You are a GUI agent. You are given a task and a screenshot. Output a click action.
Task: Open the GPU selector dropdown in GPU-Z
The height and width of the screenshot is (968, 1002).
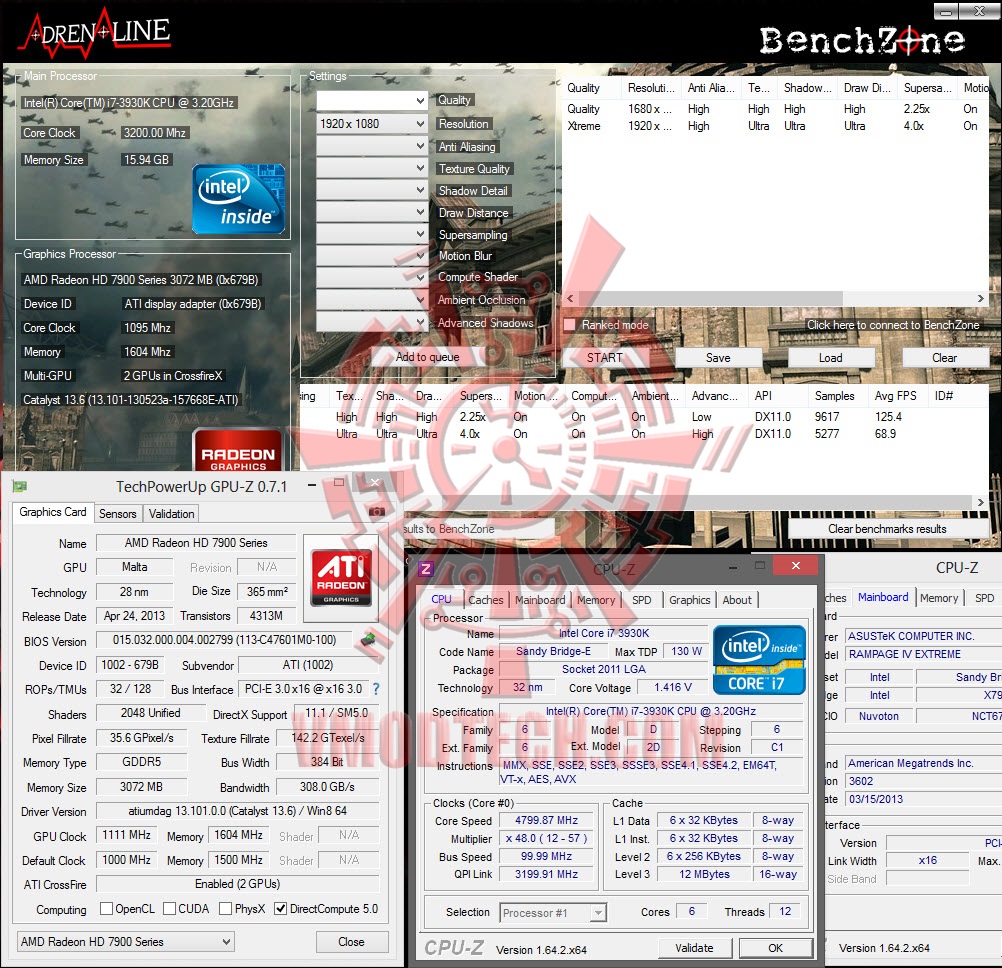coord(125,941)
